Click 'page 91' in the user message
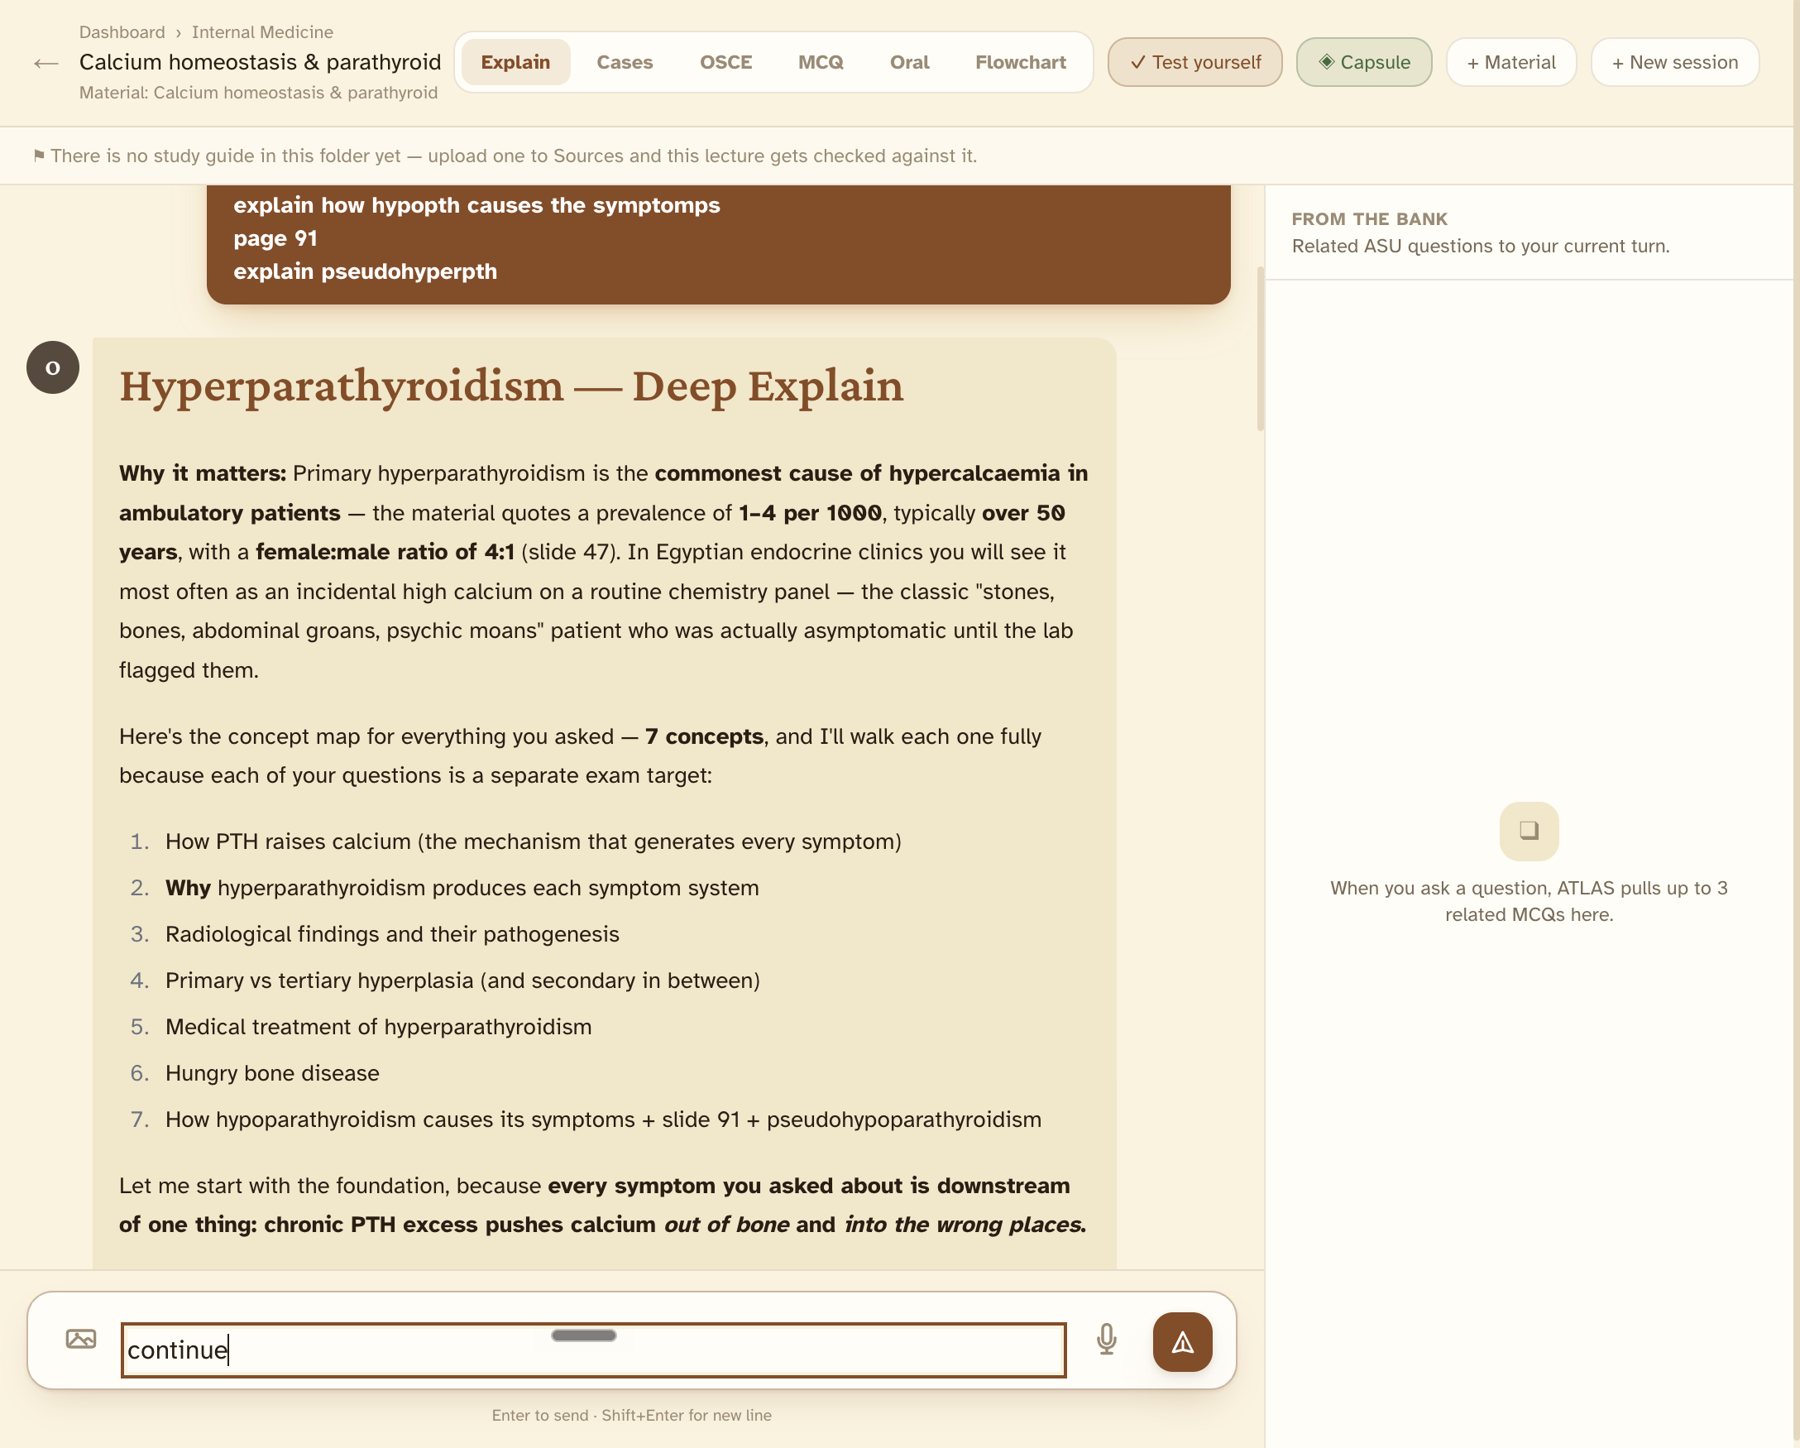The height and width of the screenshot is (1448, 1800). pos(275,238)
